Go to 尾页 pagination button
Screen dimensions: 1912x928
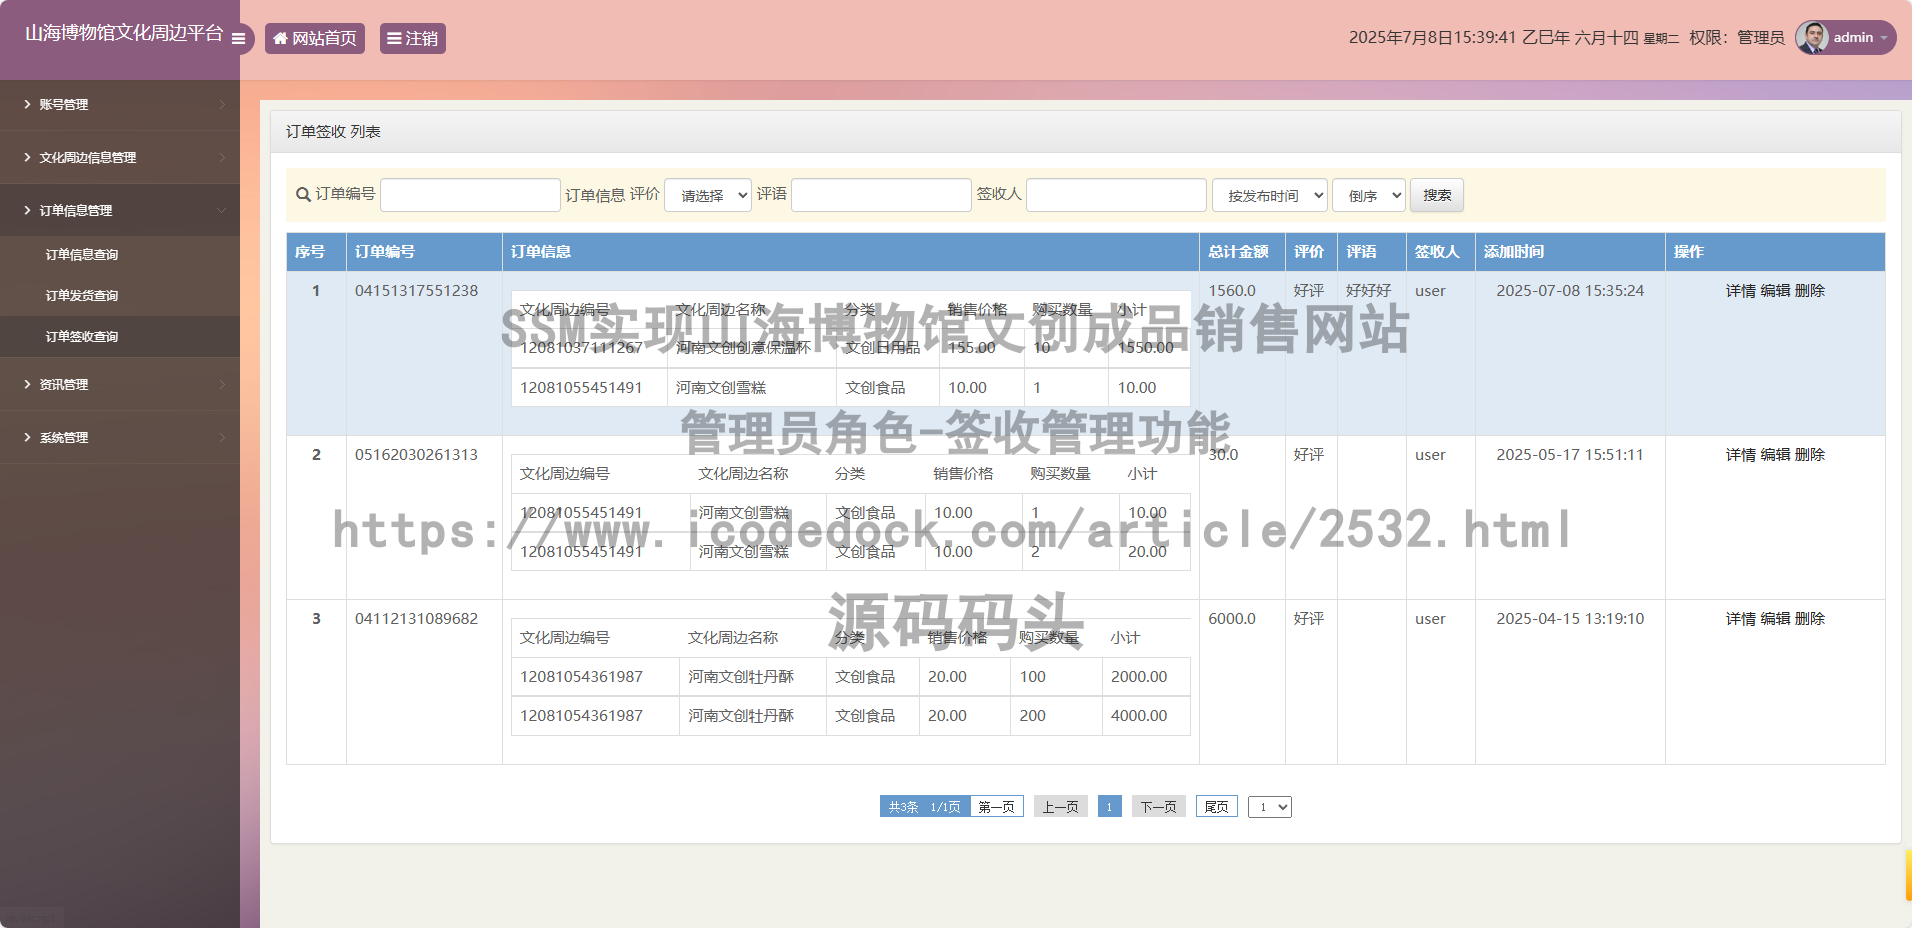coord(1217,806)
